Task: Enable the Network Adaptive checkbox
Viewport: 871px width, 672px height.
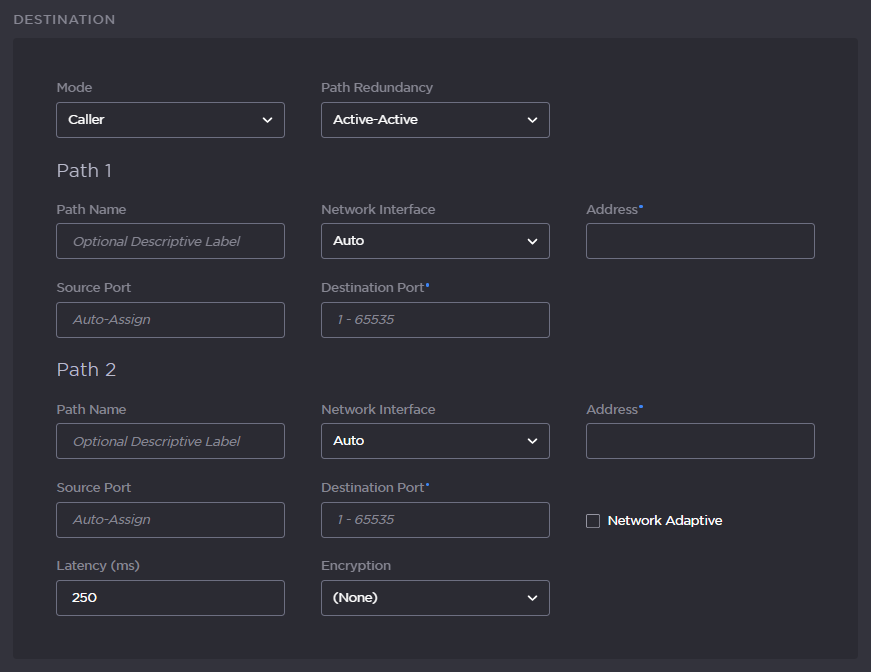Action: click(592, 520)
